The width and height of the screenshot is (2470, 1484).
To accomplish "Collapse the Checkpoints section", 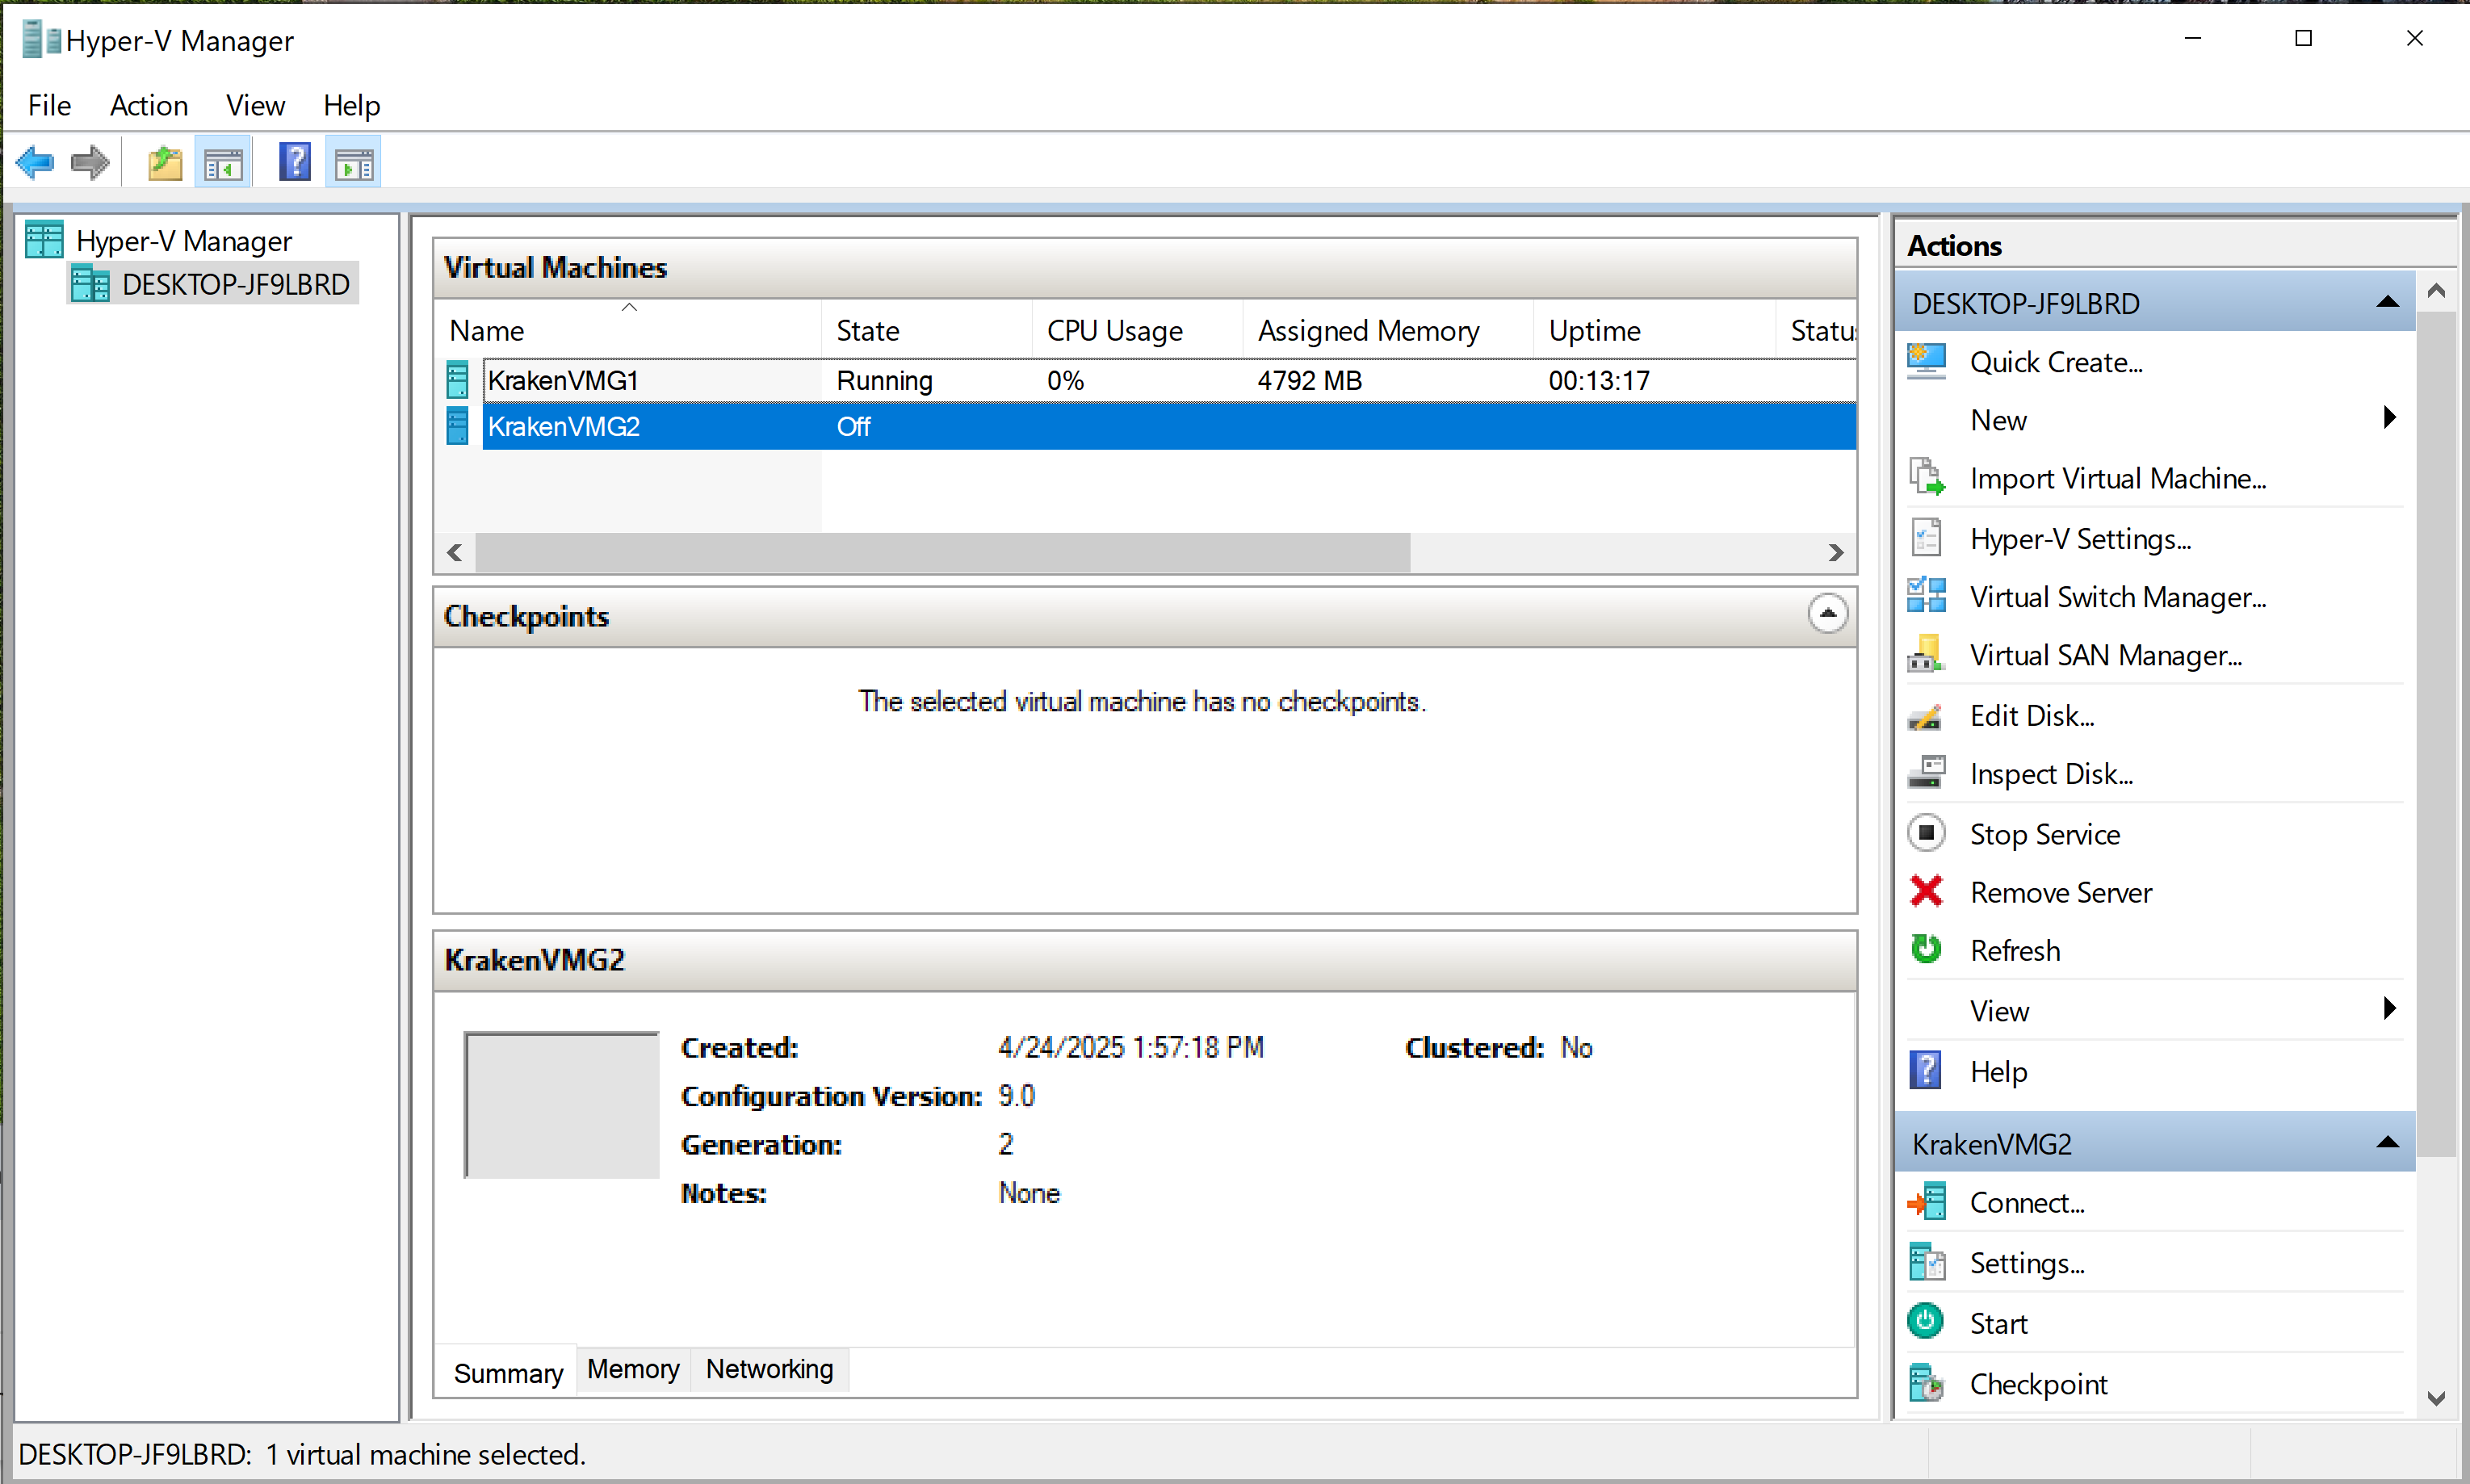I will (x=1827, y=614).
